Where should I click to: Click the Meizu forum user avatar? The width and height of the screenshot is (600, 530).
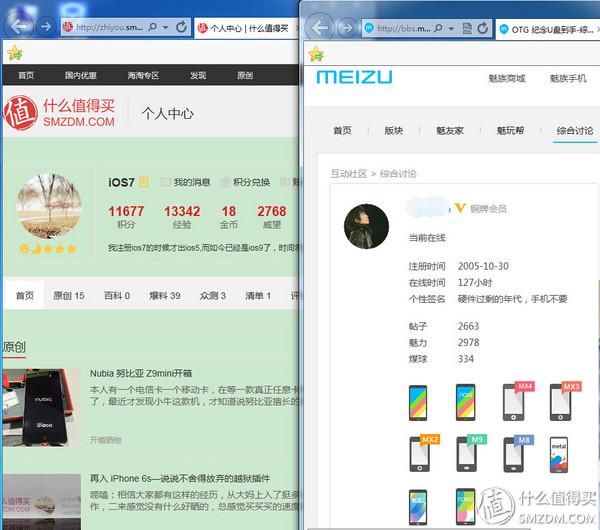(366, 226)
